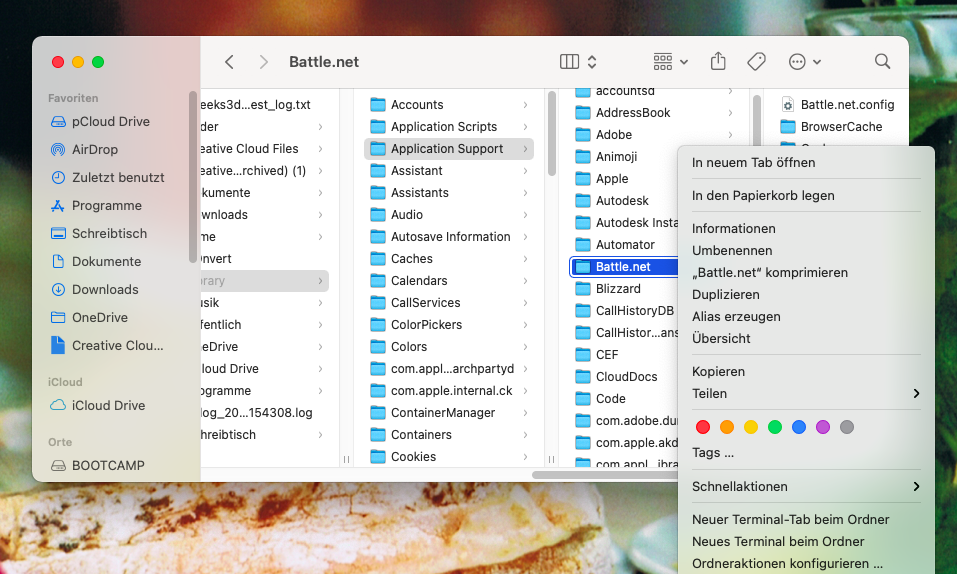Screen dimensions: 957x574
Task: Apply the red tag color
Action: point(702,427)
